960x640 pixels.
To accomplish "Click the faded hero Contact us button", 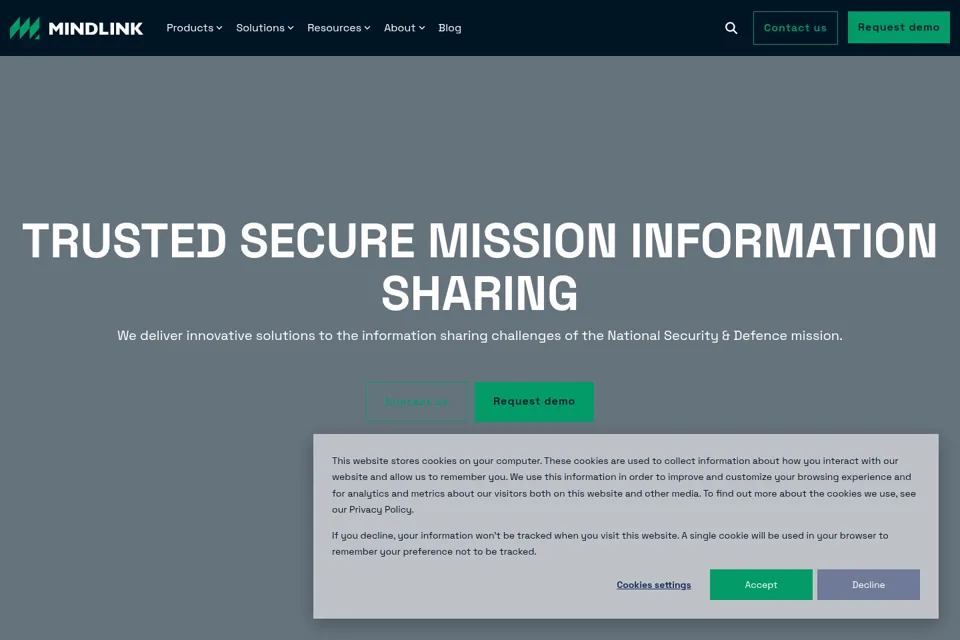I will [417, 402].
